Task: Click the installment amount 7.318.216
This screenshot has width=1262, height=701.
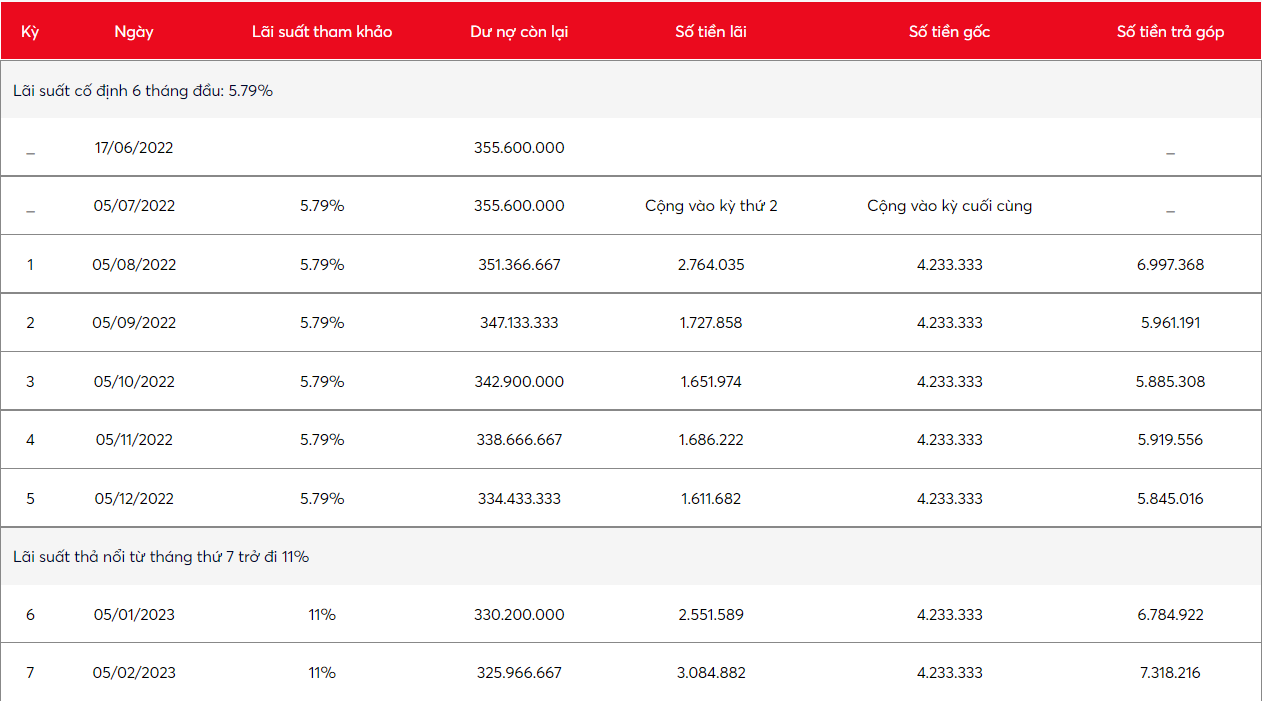Action: click(x=1170, y=673)
